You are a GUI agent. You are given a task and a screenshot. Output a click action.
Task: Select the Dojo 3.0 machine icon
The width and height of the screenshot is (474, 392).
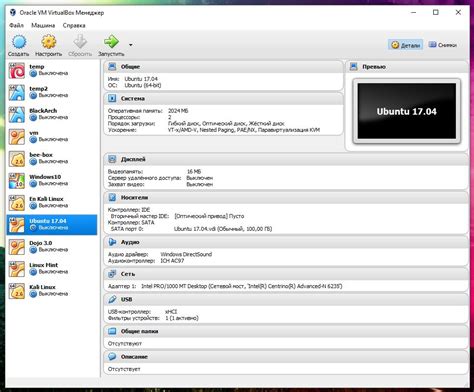click(17, 247)
